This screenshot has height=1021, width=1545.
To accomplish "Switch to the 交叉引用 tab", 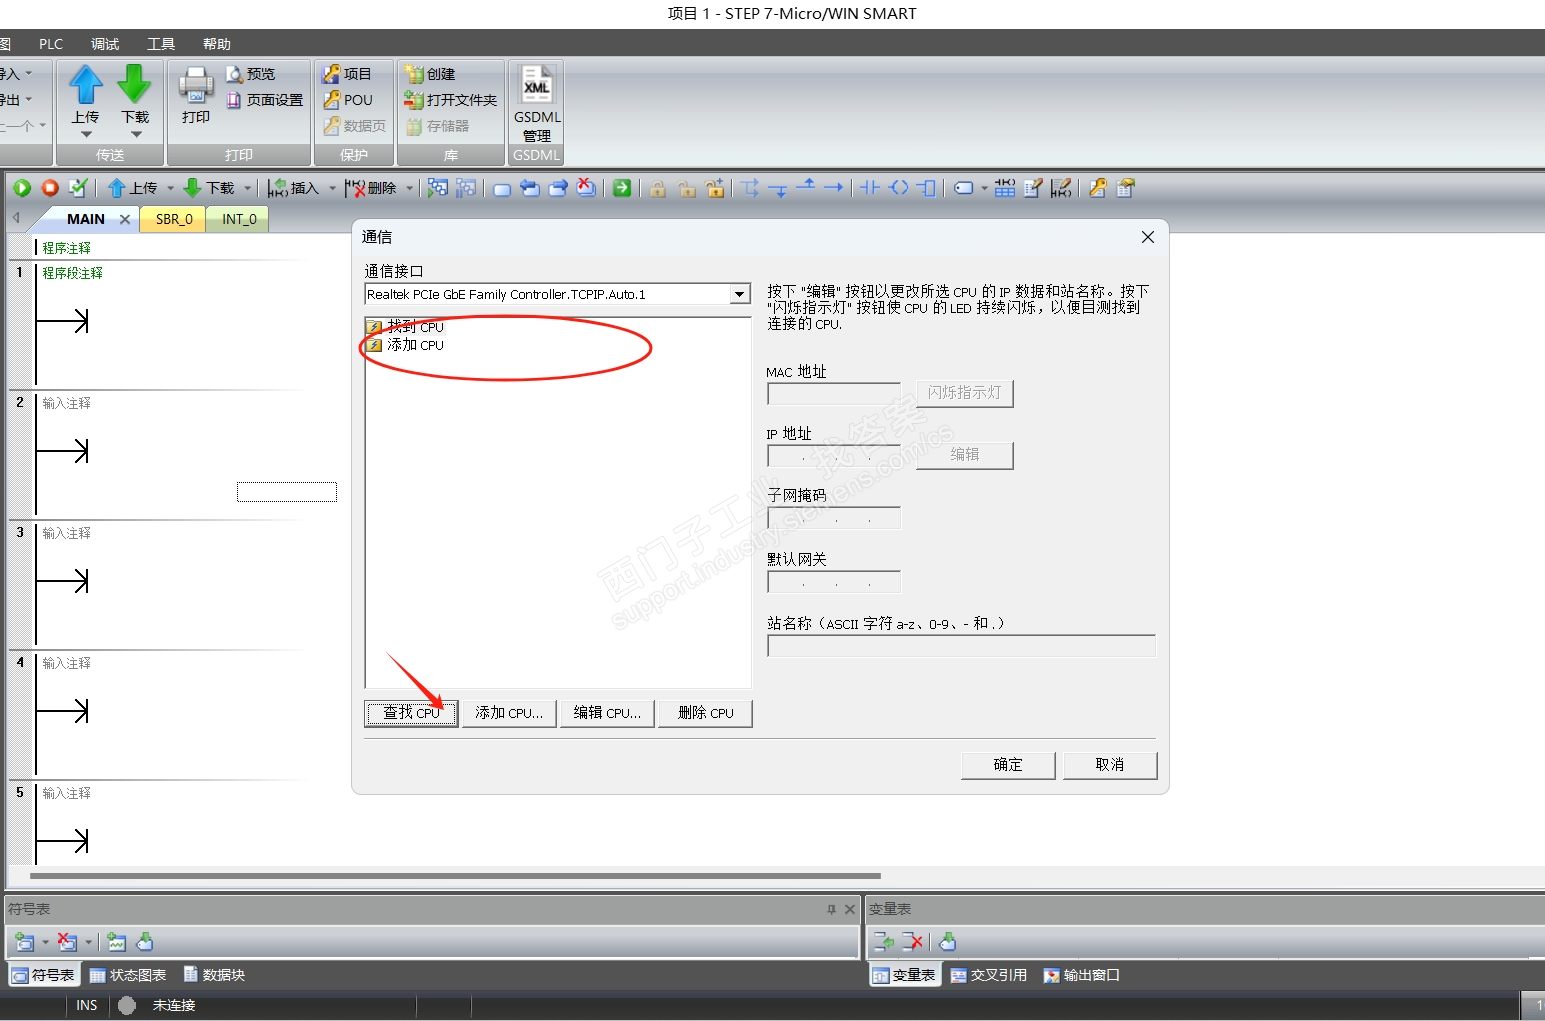I will click(988, 975).
